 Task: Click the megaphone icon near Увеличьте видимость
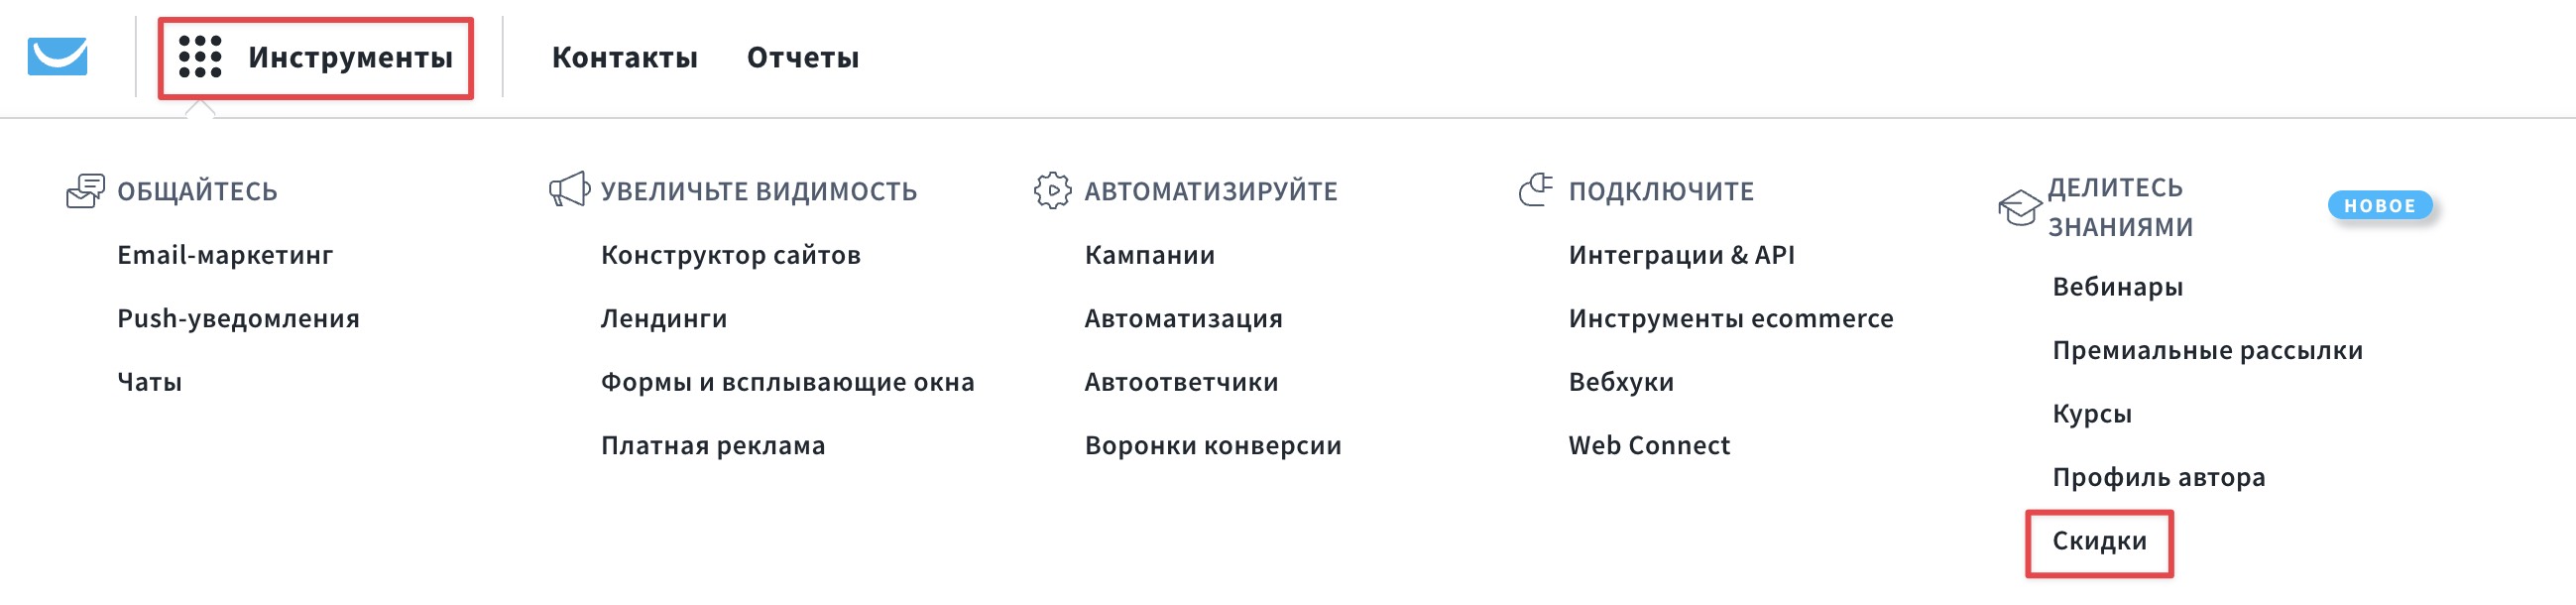click(x=569, y=190)
